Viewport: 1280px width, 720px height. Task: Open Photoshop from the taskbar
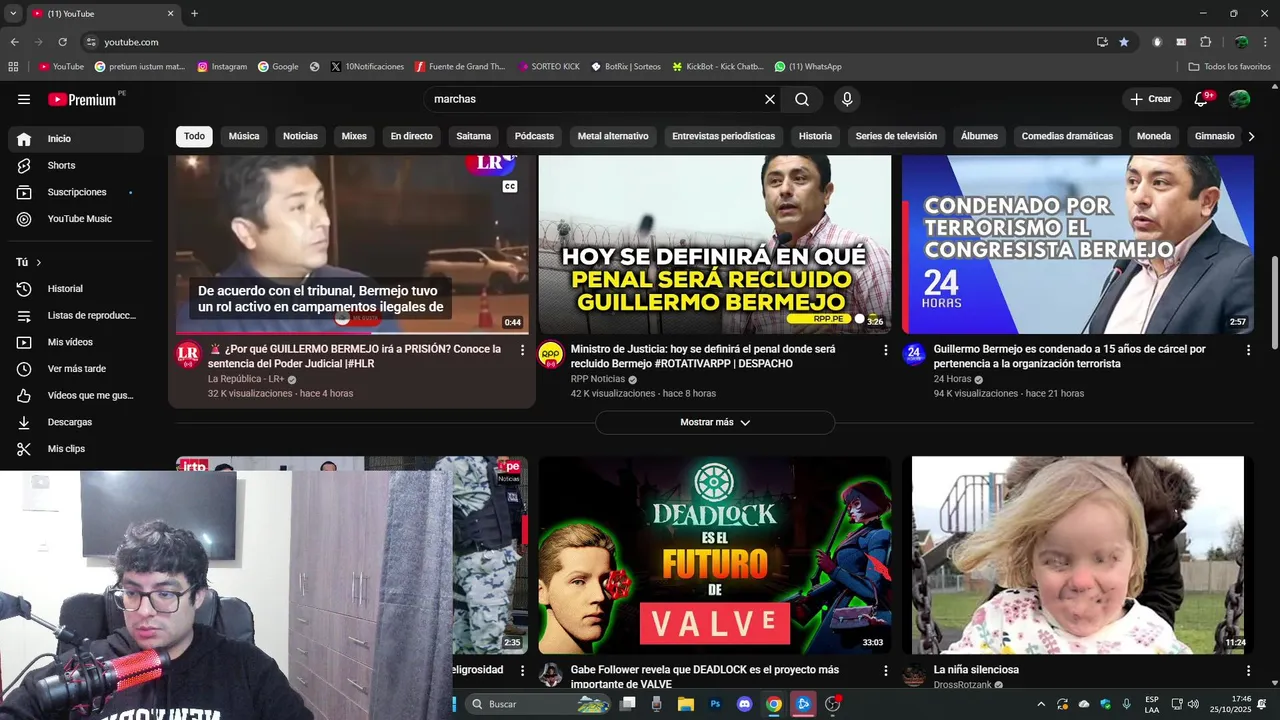click(715, 704)
